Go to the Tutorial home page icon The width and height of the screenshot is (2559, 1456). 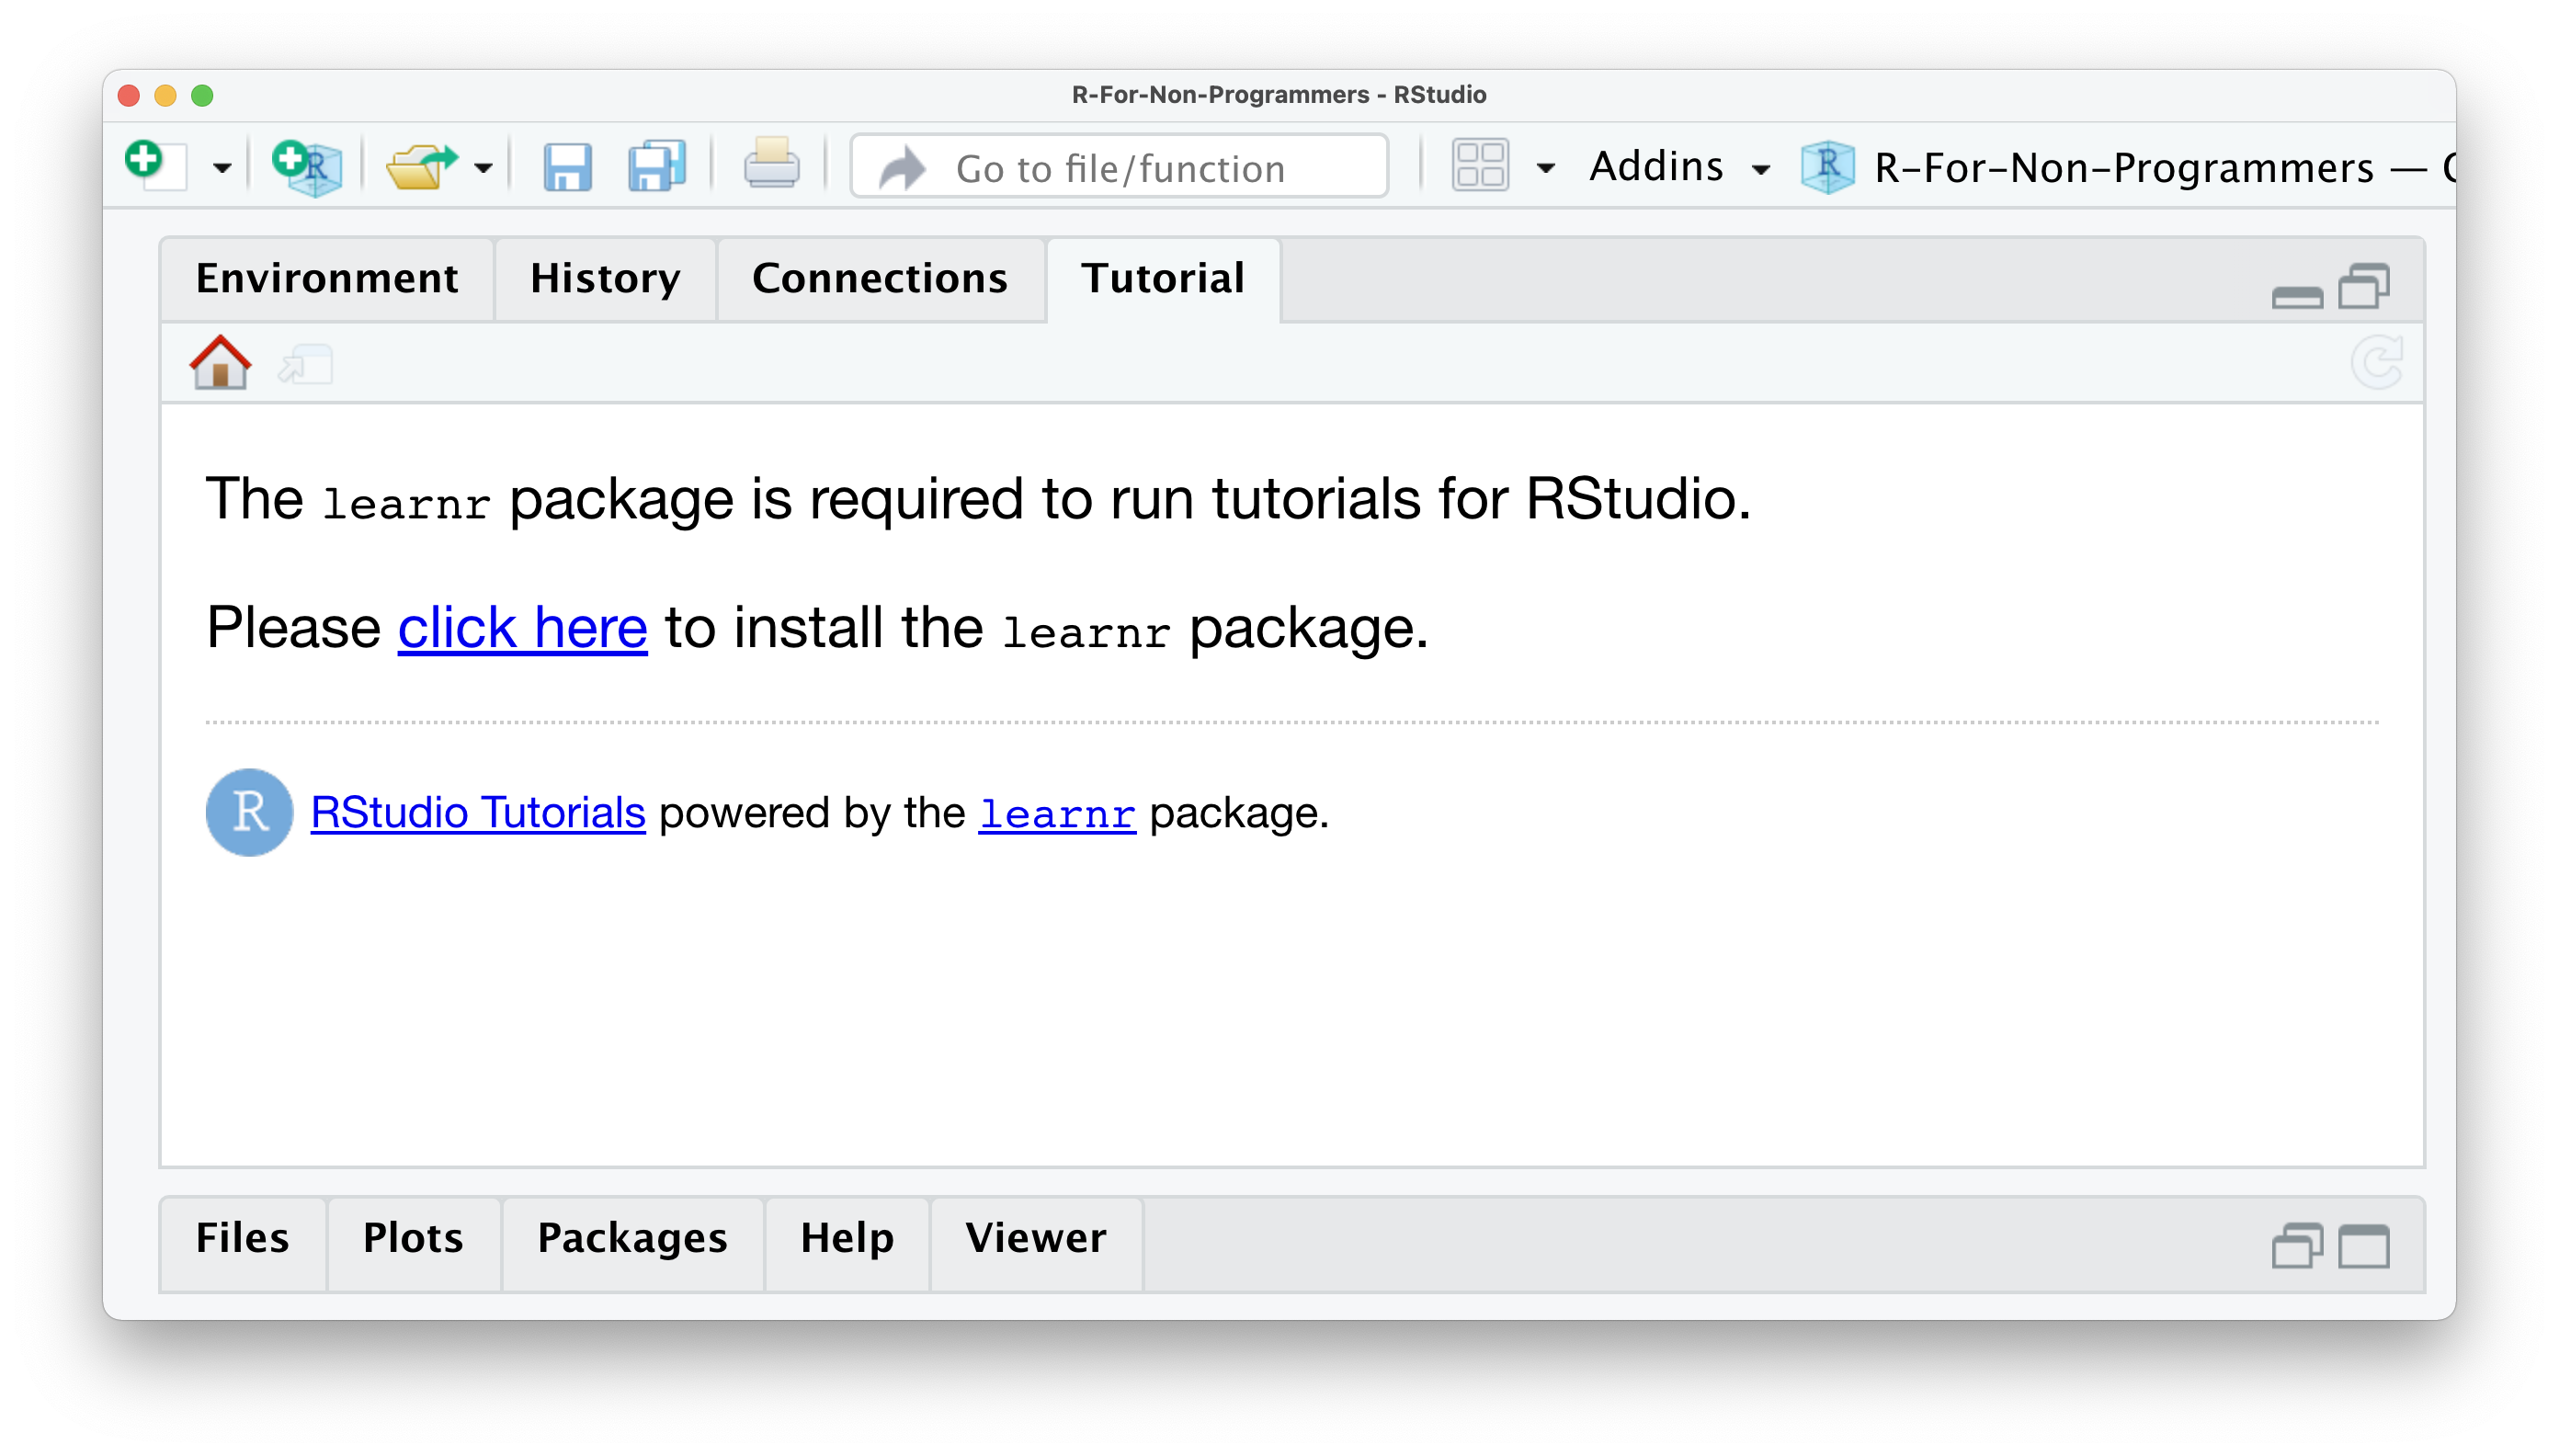pos(220,362)
